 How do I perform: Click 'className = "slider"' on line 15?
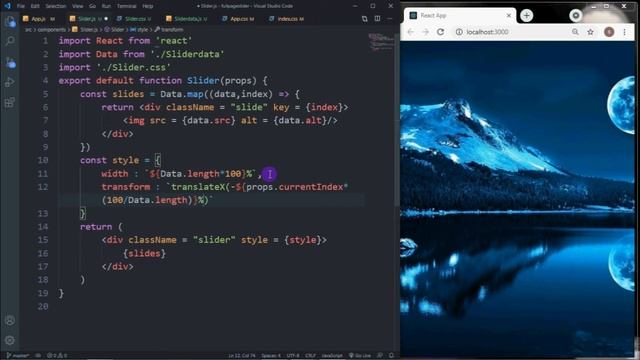(x=182, y=240)
